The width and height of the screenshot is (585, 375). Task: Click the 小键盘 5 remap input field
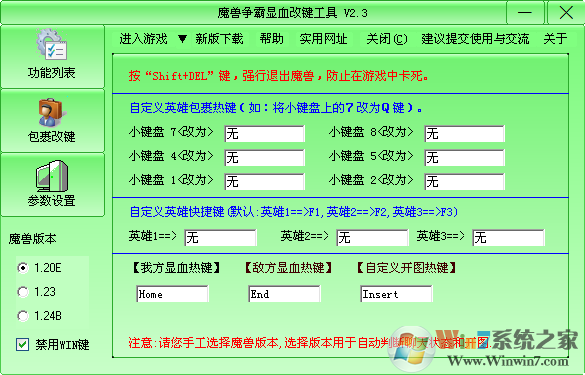tap(464, 157)
